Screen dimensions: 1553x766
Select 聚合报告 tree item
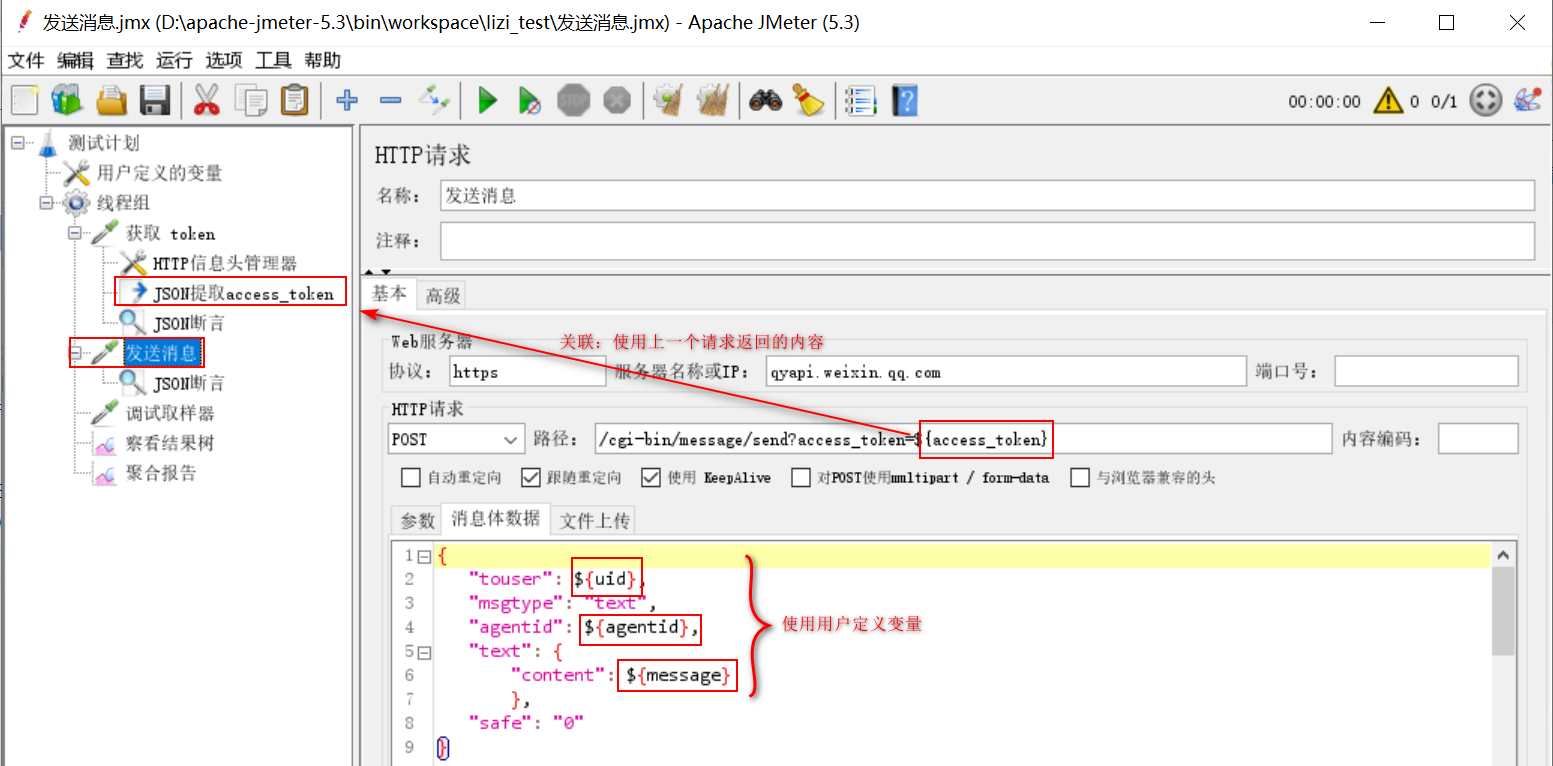point(161,473)
